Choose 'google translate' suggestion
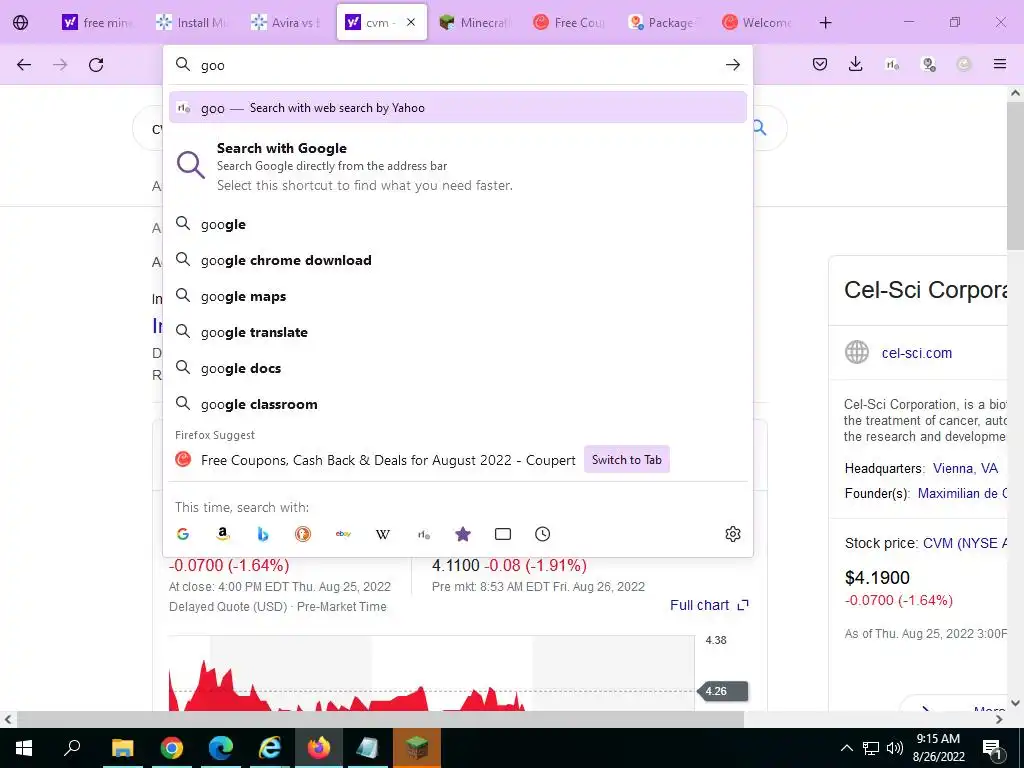Image resolution: width=1024 pixels, height=768 pixels. coord(458,332)
